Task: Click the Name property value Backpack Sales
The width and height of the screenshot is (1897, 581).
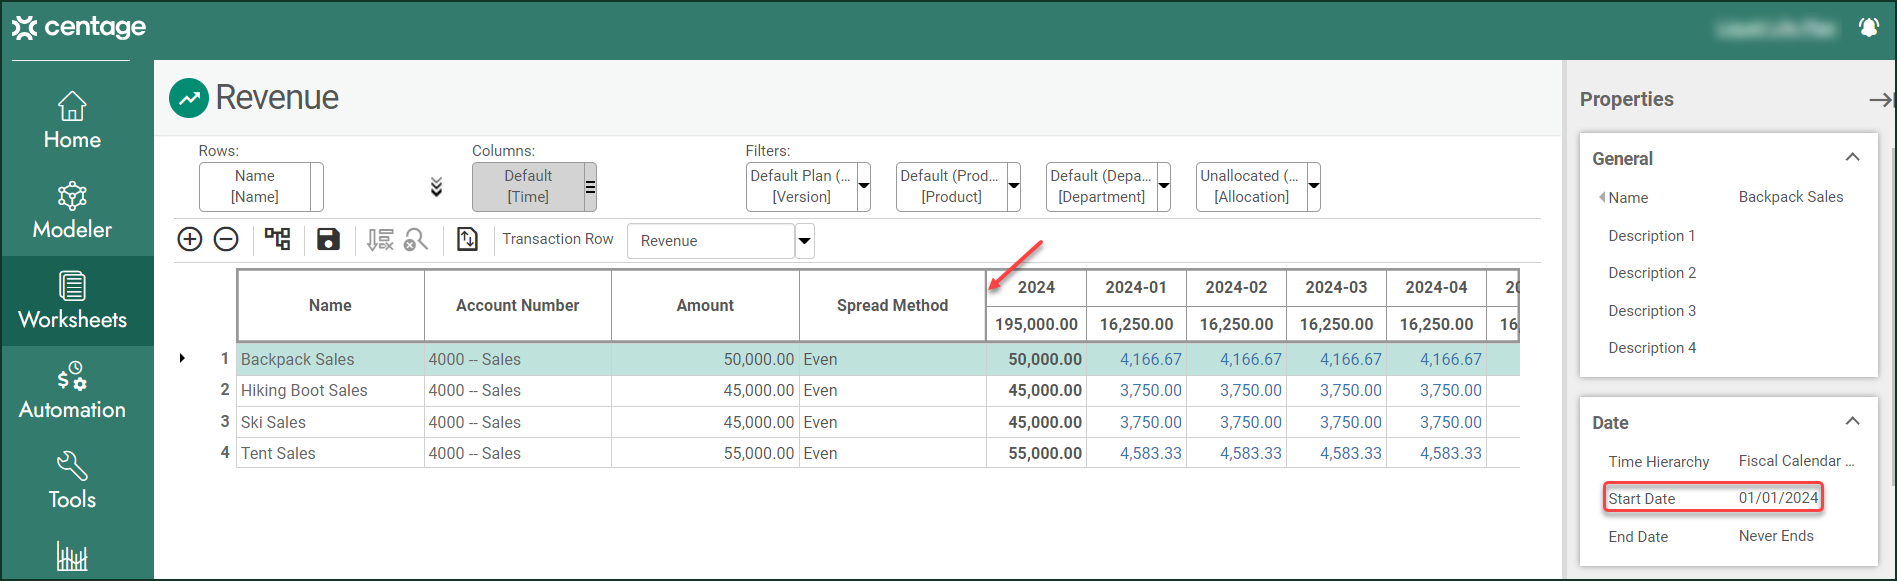Action: point(1791,197)
